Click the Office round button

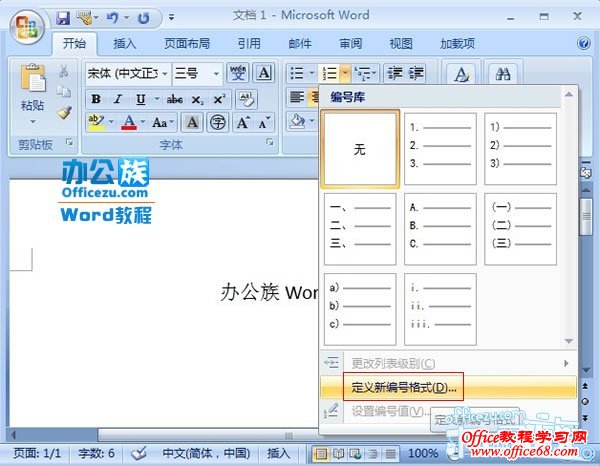tap(27, 27)
